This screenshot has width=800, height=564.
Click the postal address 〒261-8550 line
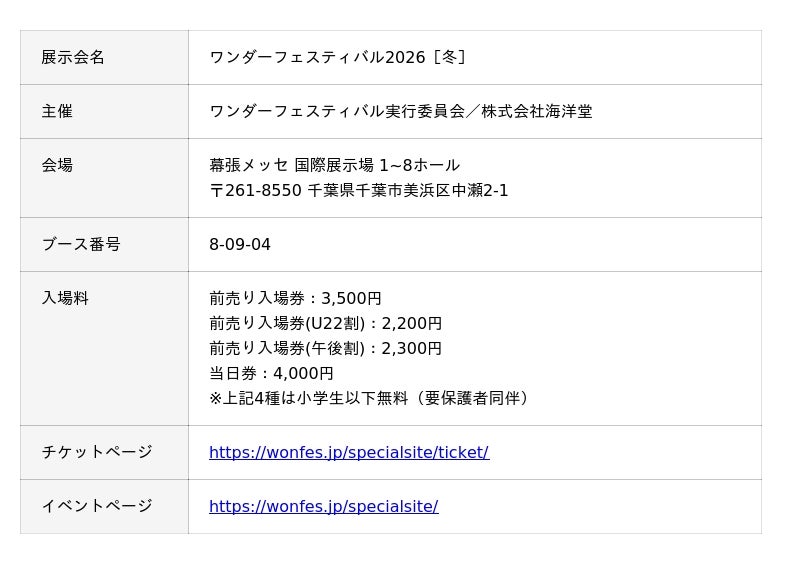[x=358, y=190]
